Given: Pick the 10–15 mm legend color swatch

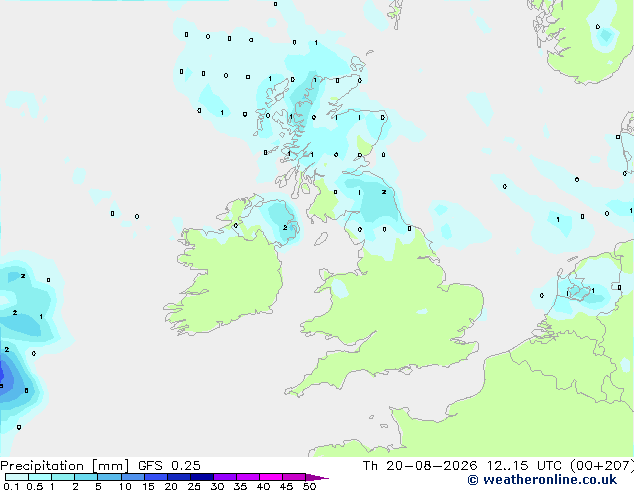Looking at the screenshot, I should click(x=133, y=477).
